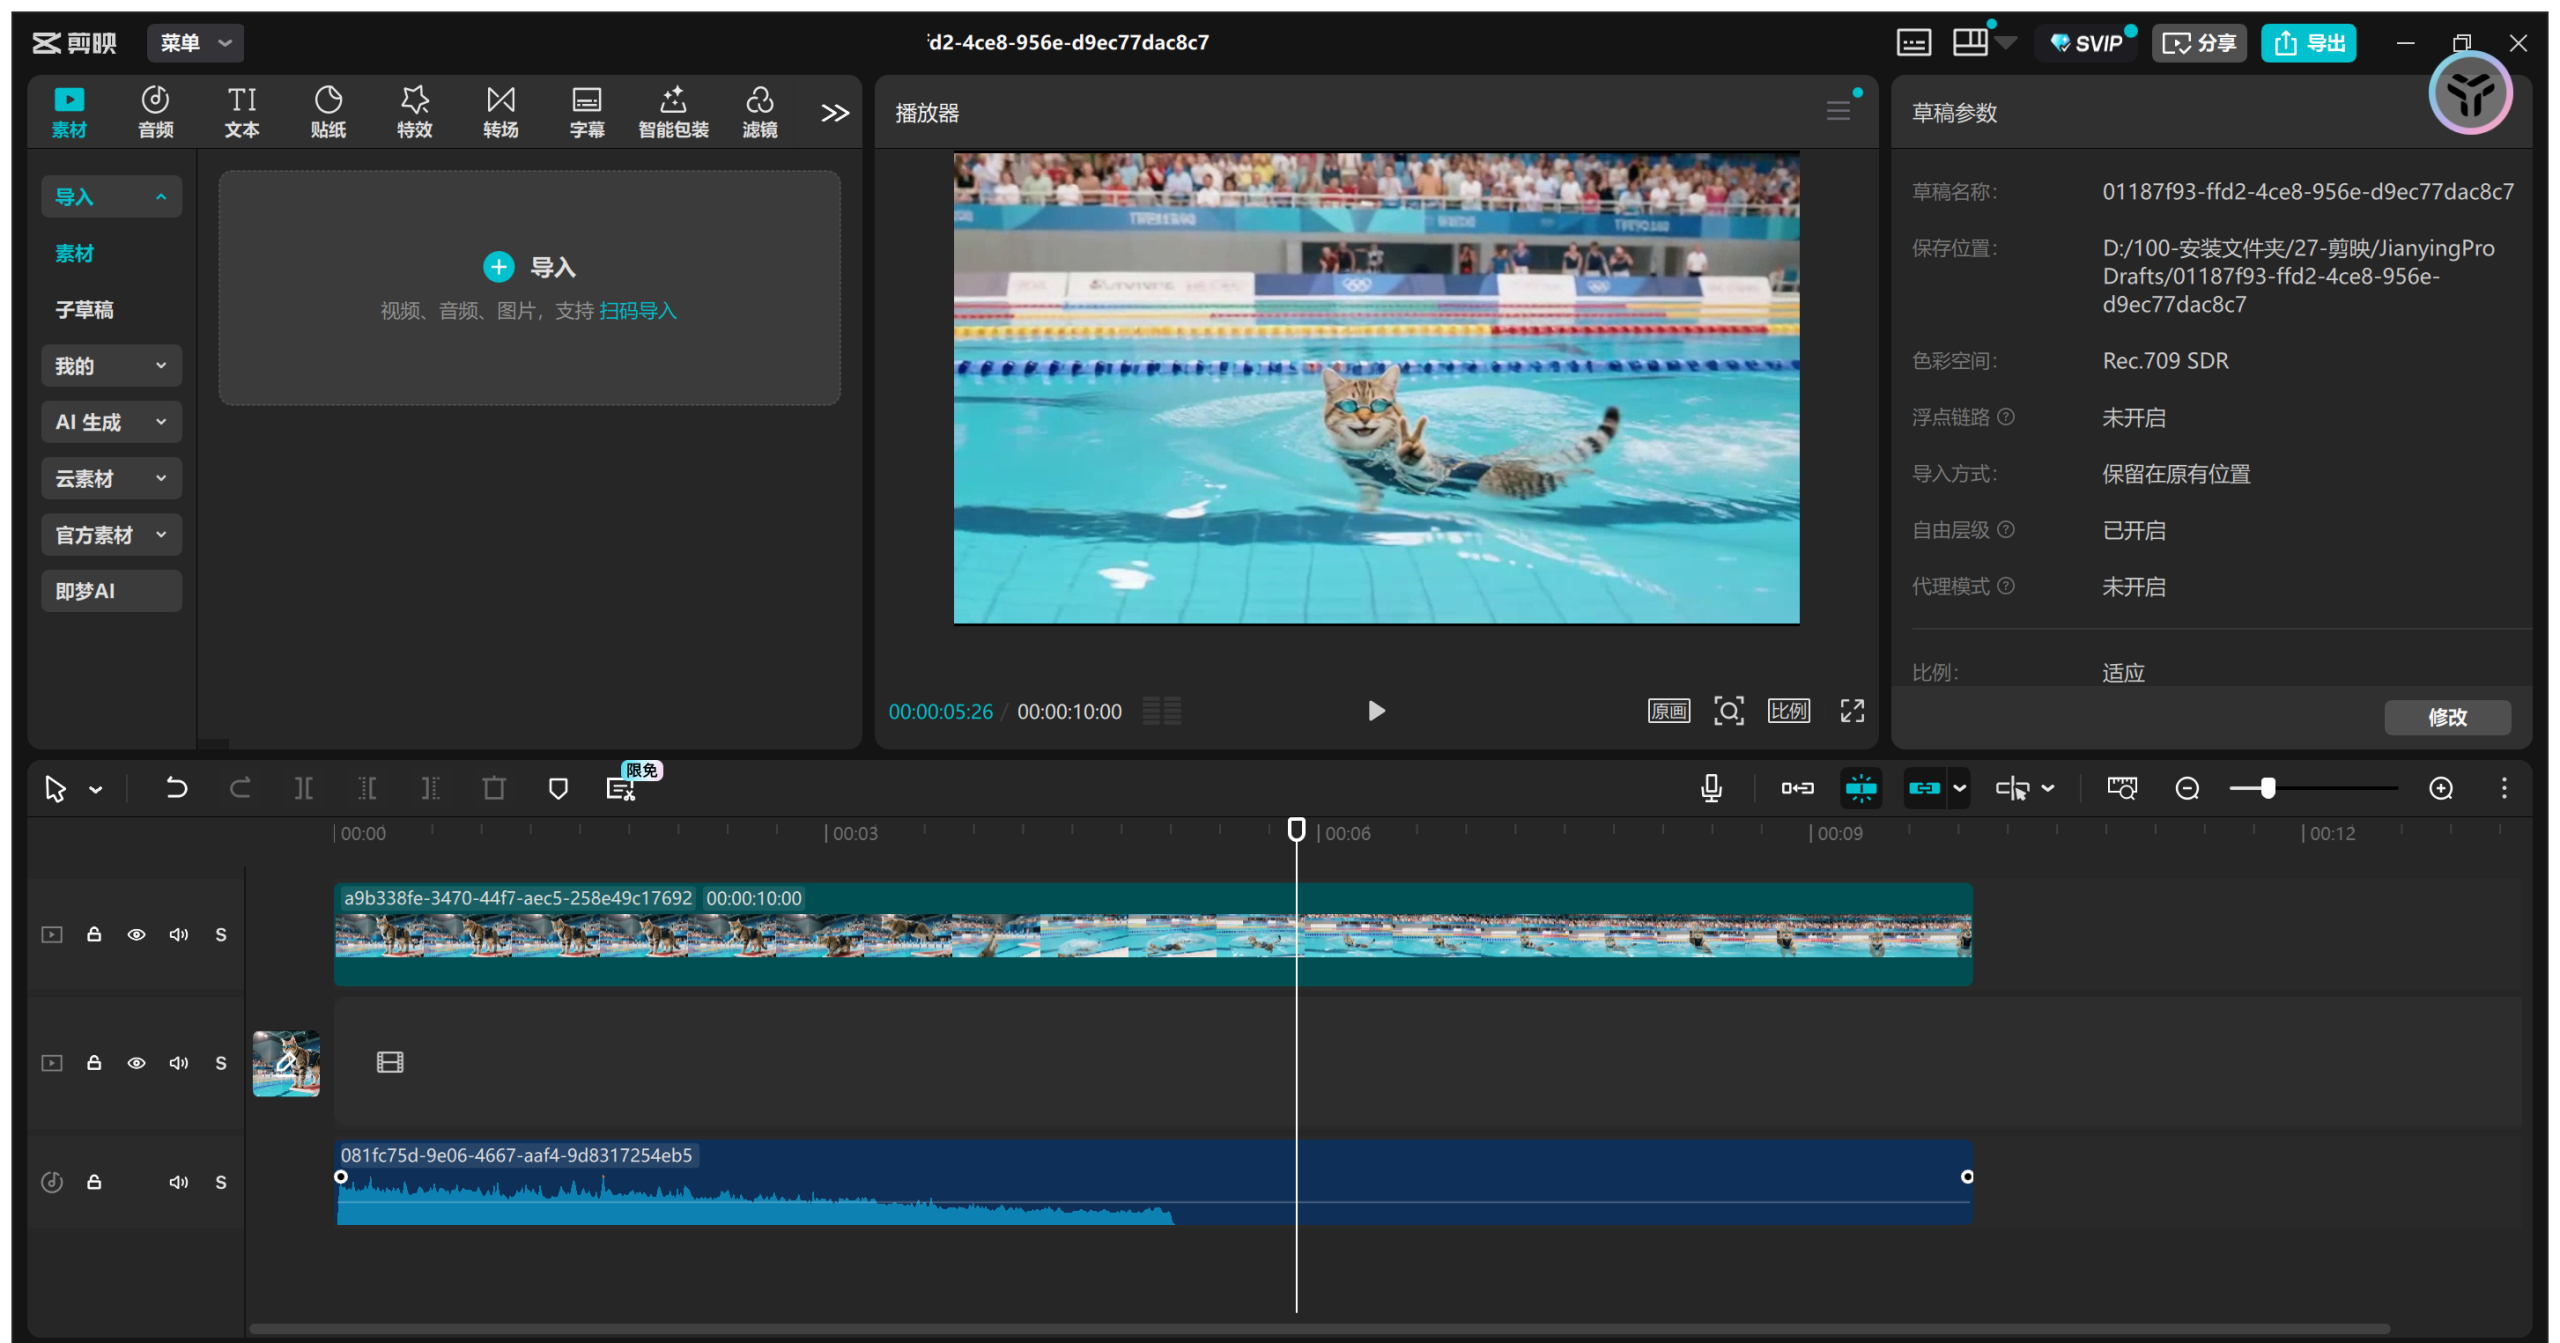Click the 比例 ratio icon in player
This screenshot has width=2560, height=1343.
(1788, 711)
